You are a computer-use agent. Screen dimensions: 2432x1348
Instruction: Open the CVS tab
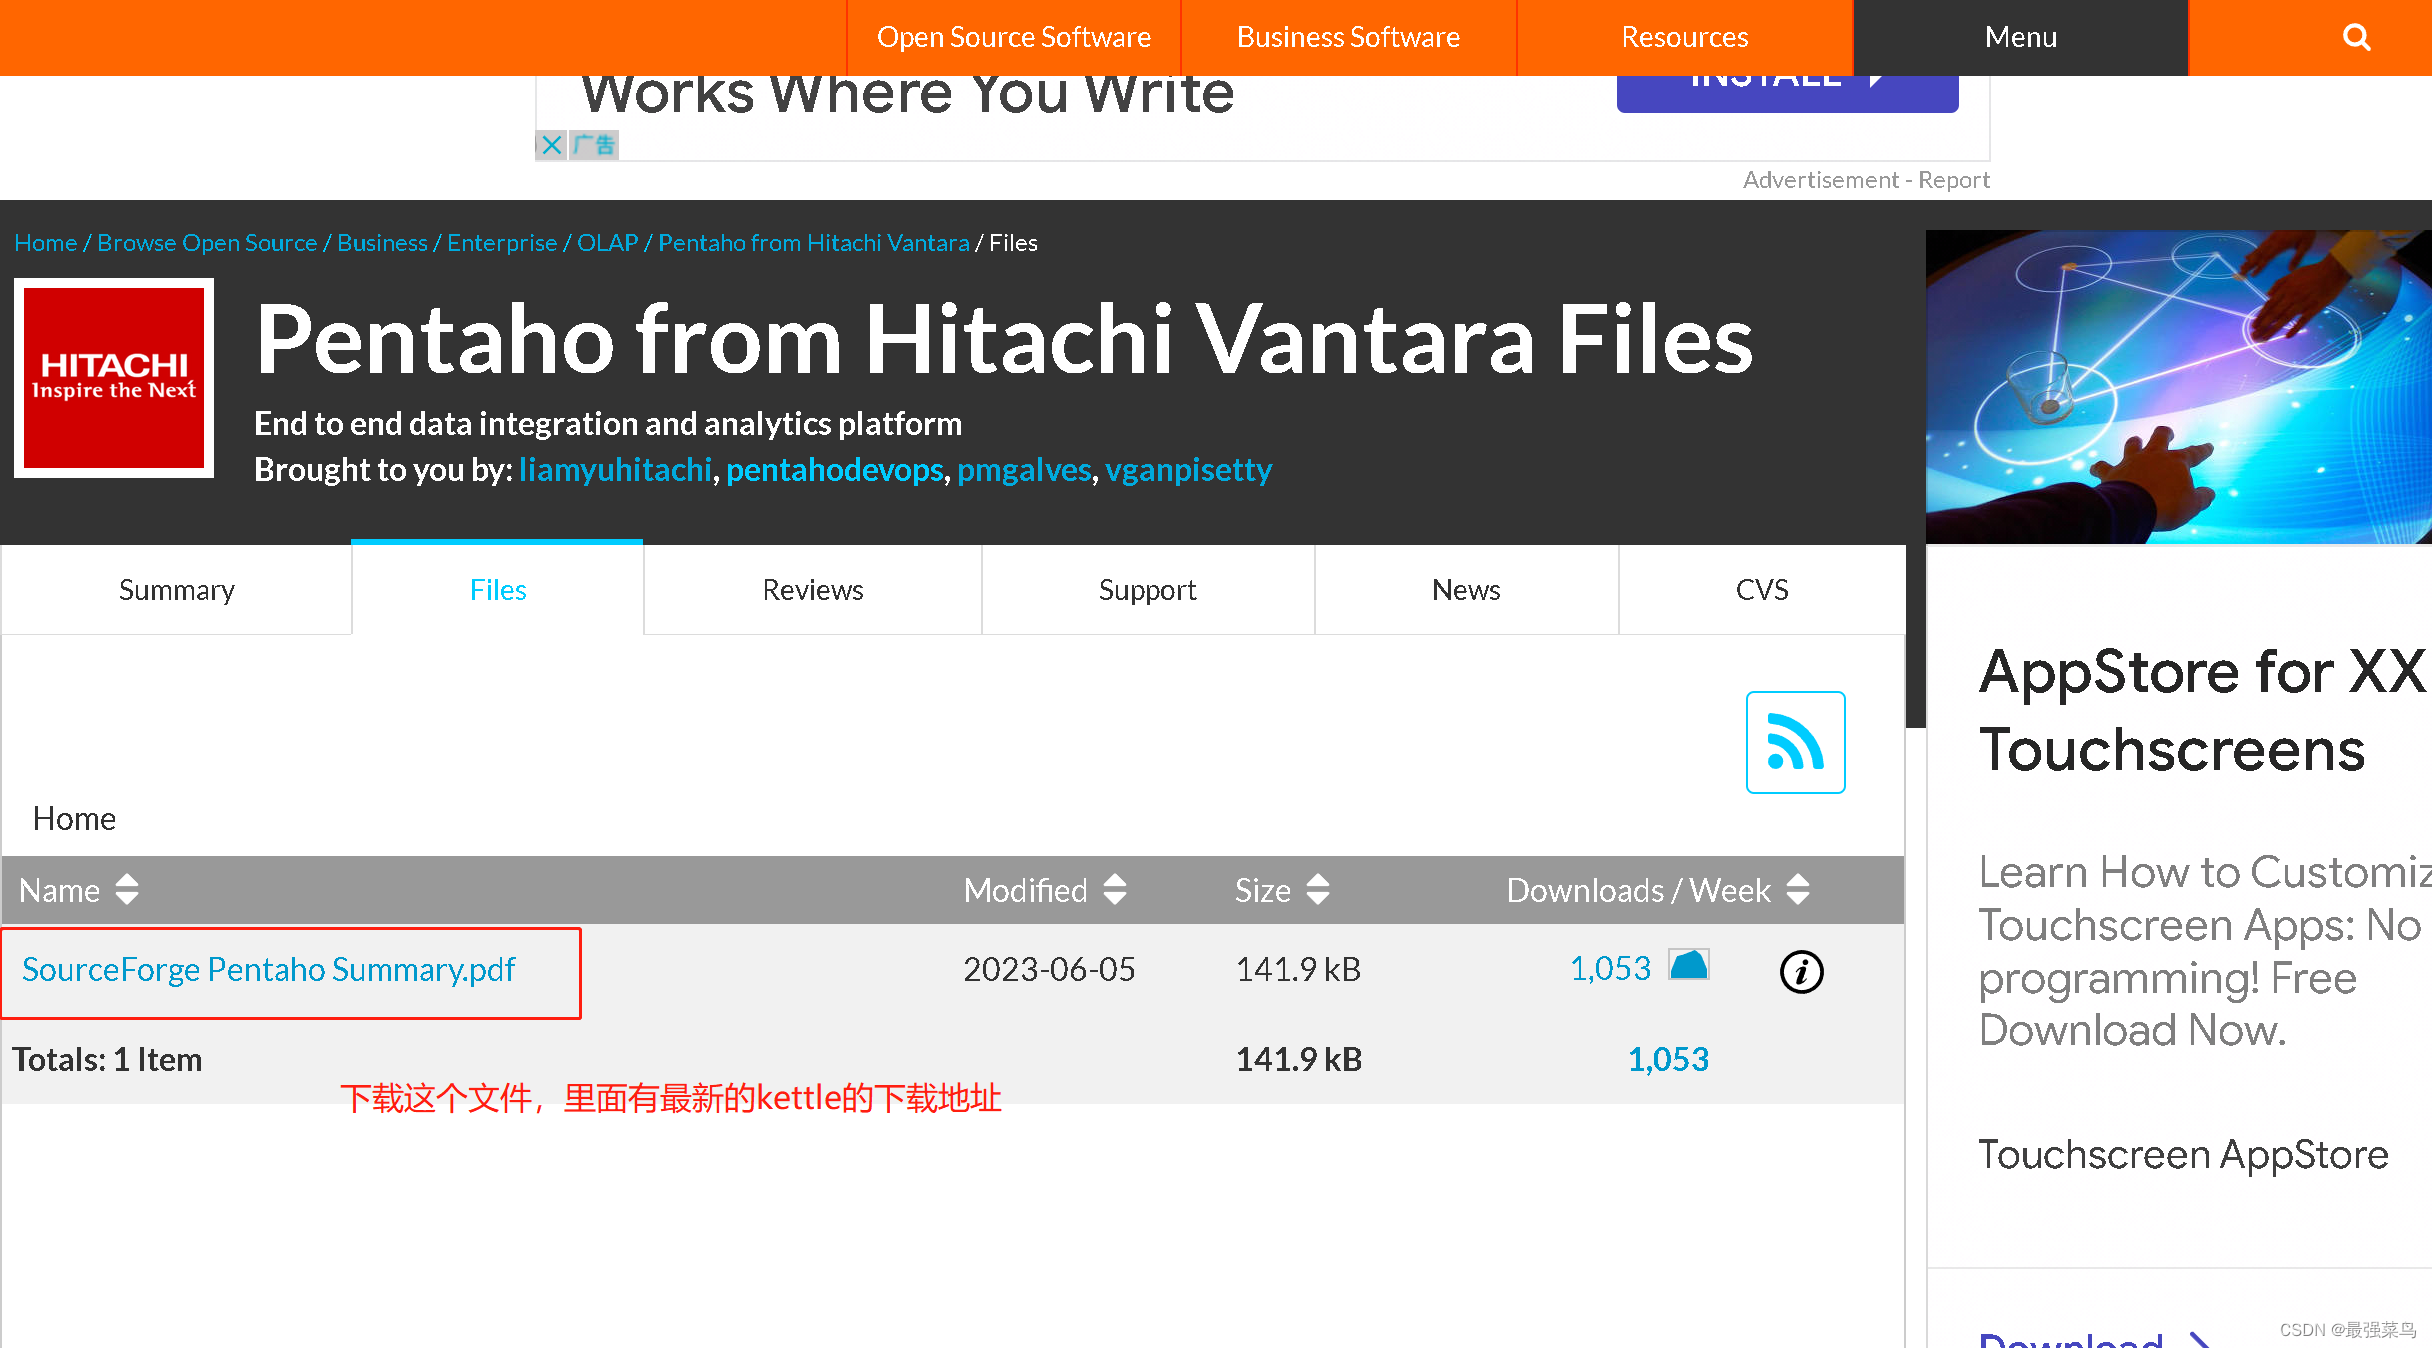tap(1762, 590)
